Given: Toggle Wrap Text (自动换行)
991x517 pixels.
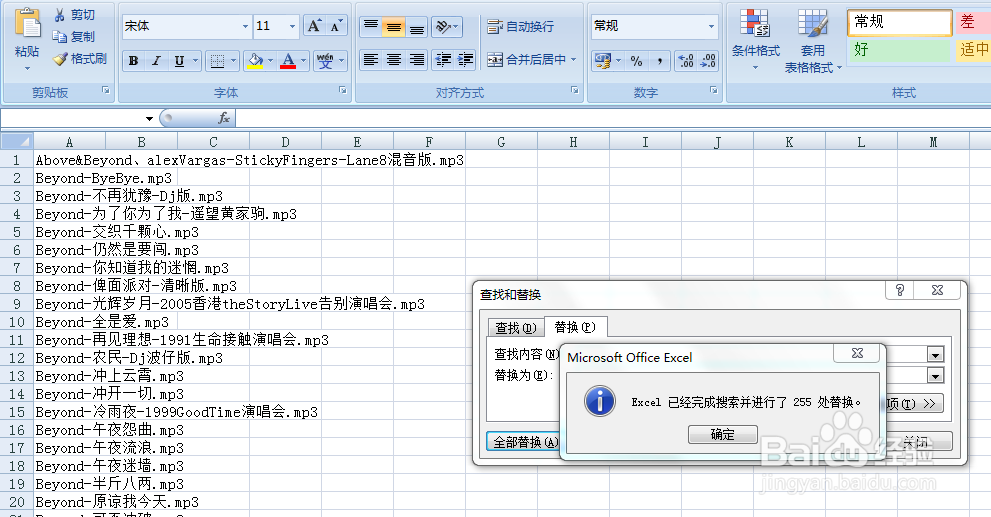Looking at the screenshot, I should [x=521, y=27].
